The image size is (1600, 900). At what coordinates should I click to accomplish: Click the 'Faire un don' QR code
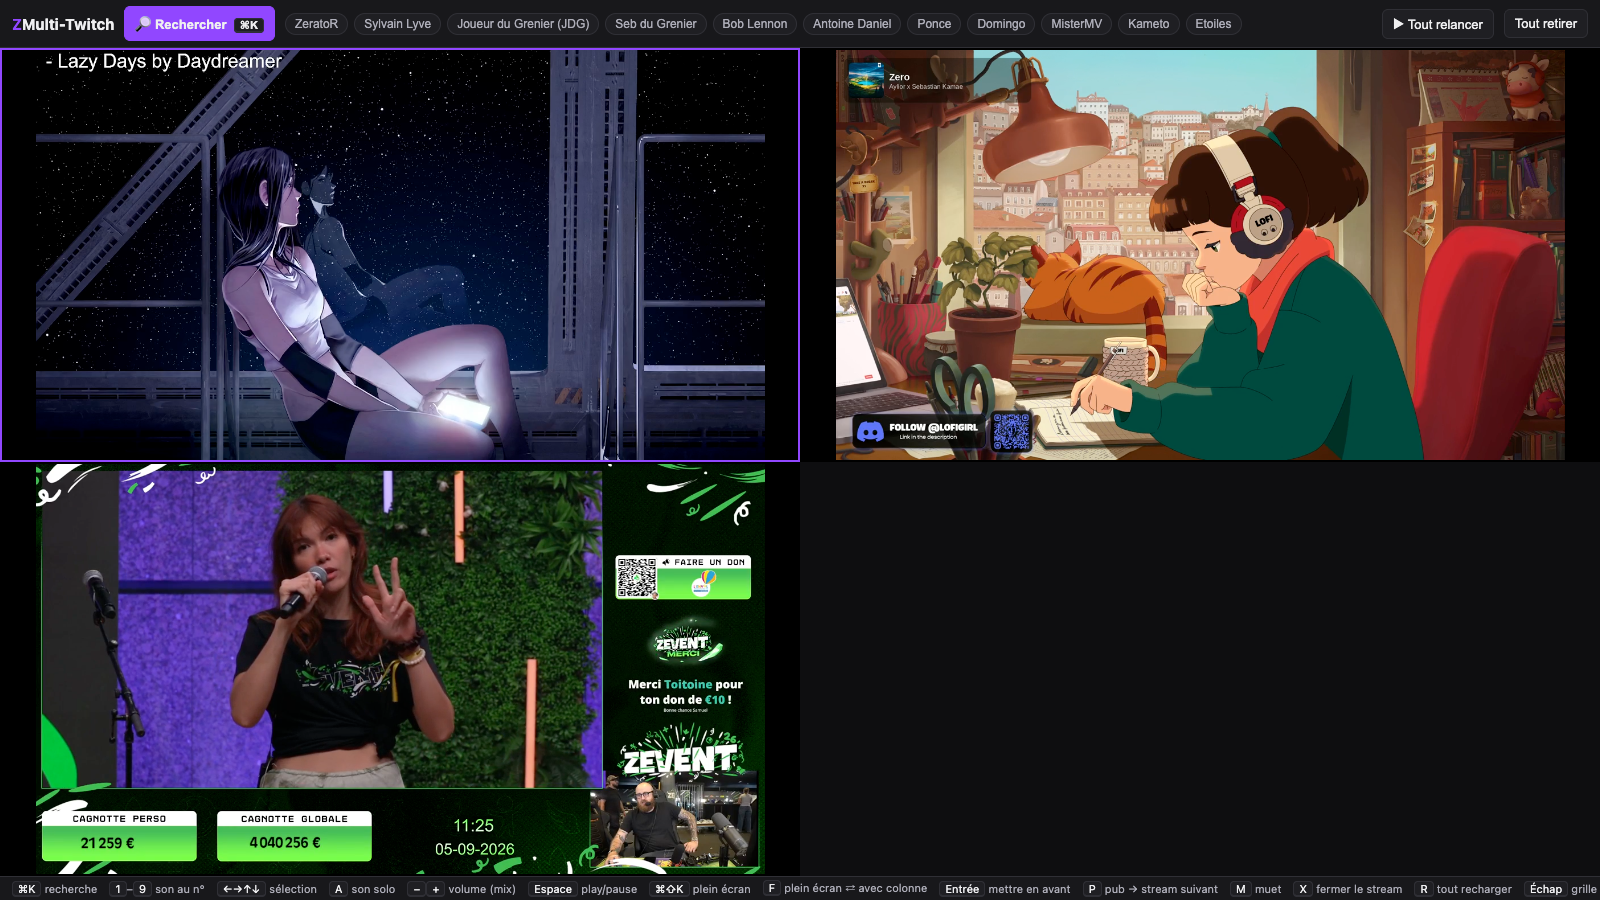[x=636, y=577]
